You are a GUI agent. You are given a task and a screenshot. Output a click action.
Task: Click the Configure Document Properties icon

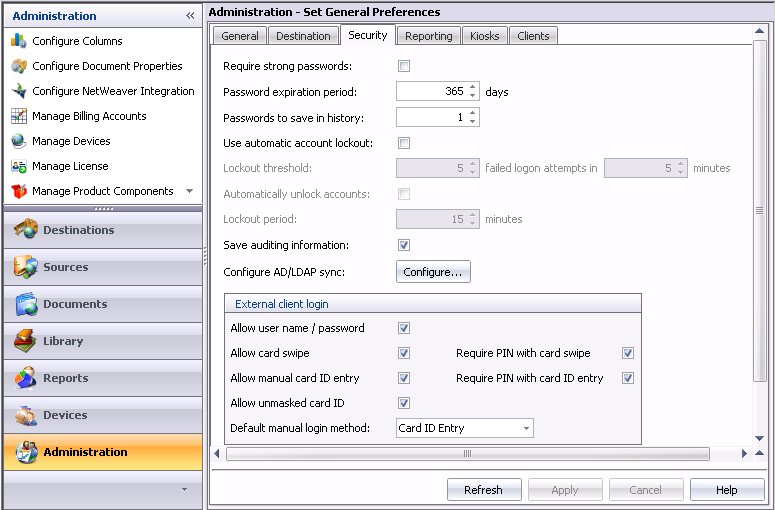coord(19,66)
